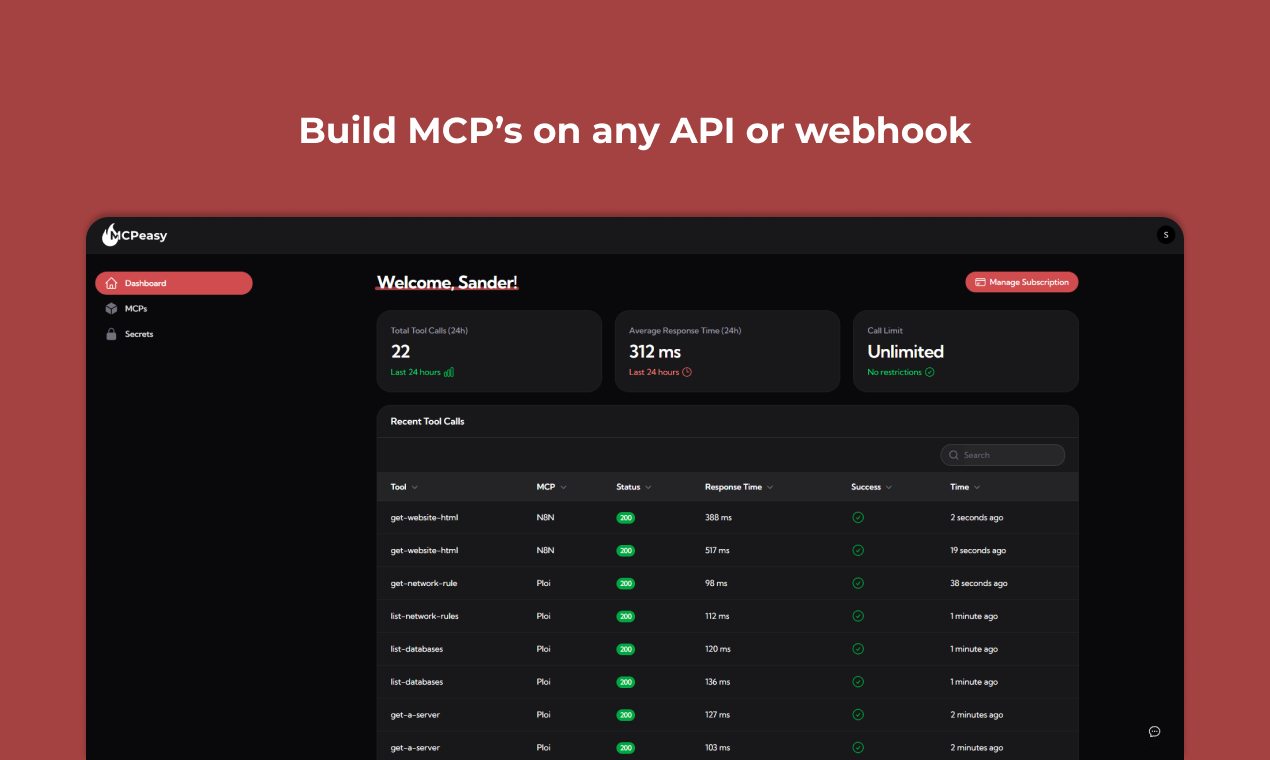The image size is (1270, 760).
Task: Click the Secrets padlock icon
Action: [x=111, y=334]
